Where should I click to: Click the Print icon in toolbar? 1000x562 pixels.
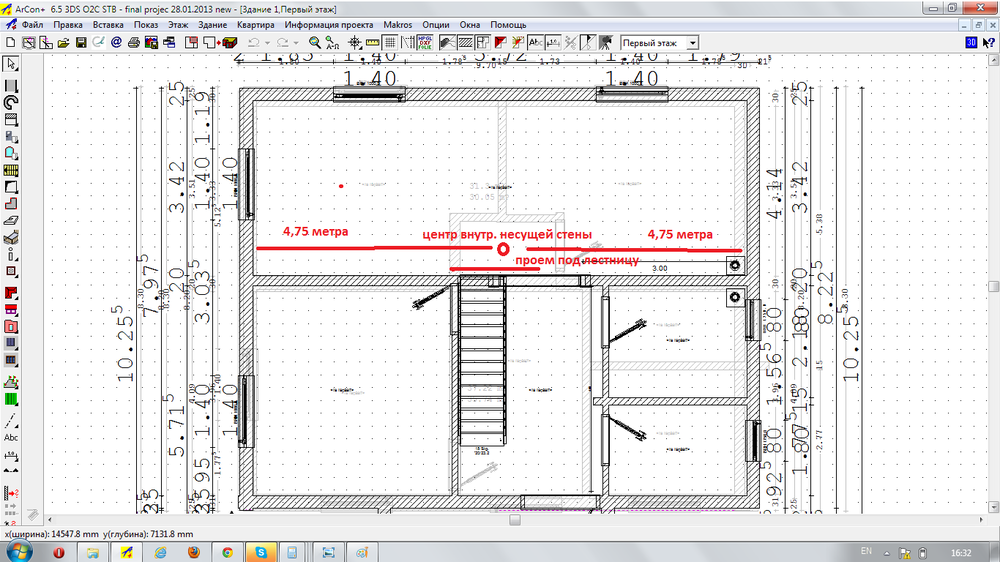point(133,43)
